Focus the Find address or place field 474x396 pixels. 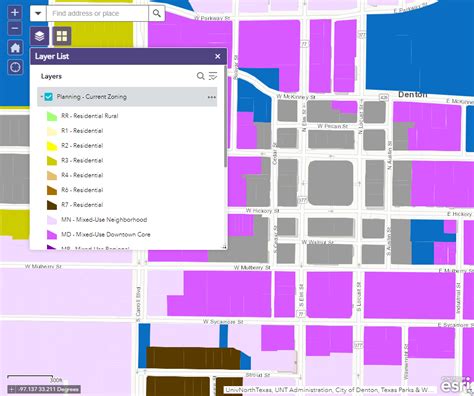point(97,13)
